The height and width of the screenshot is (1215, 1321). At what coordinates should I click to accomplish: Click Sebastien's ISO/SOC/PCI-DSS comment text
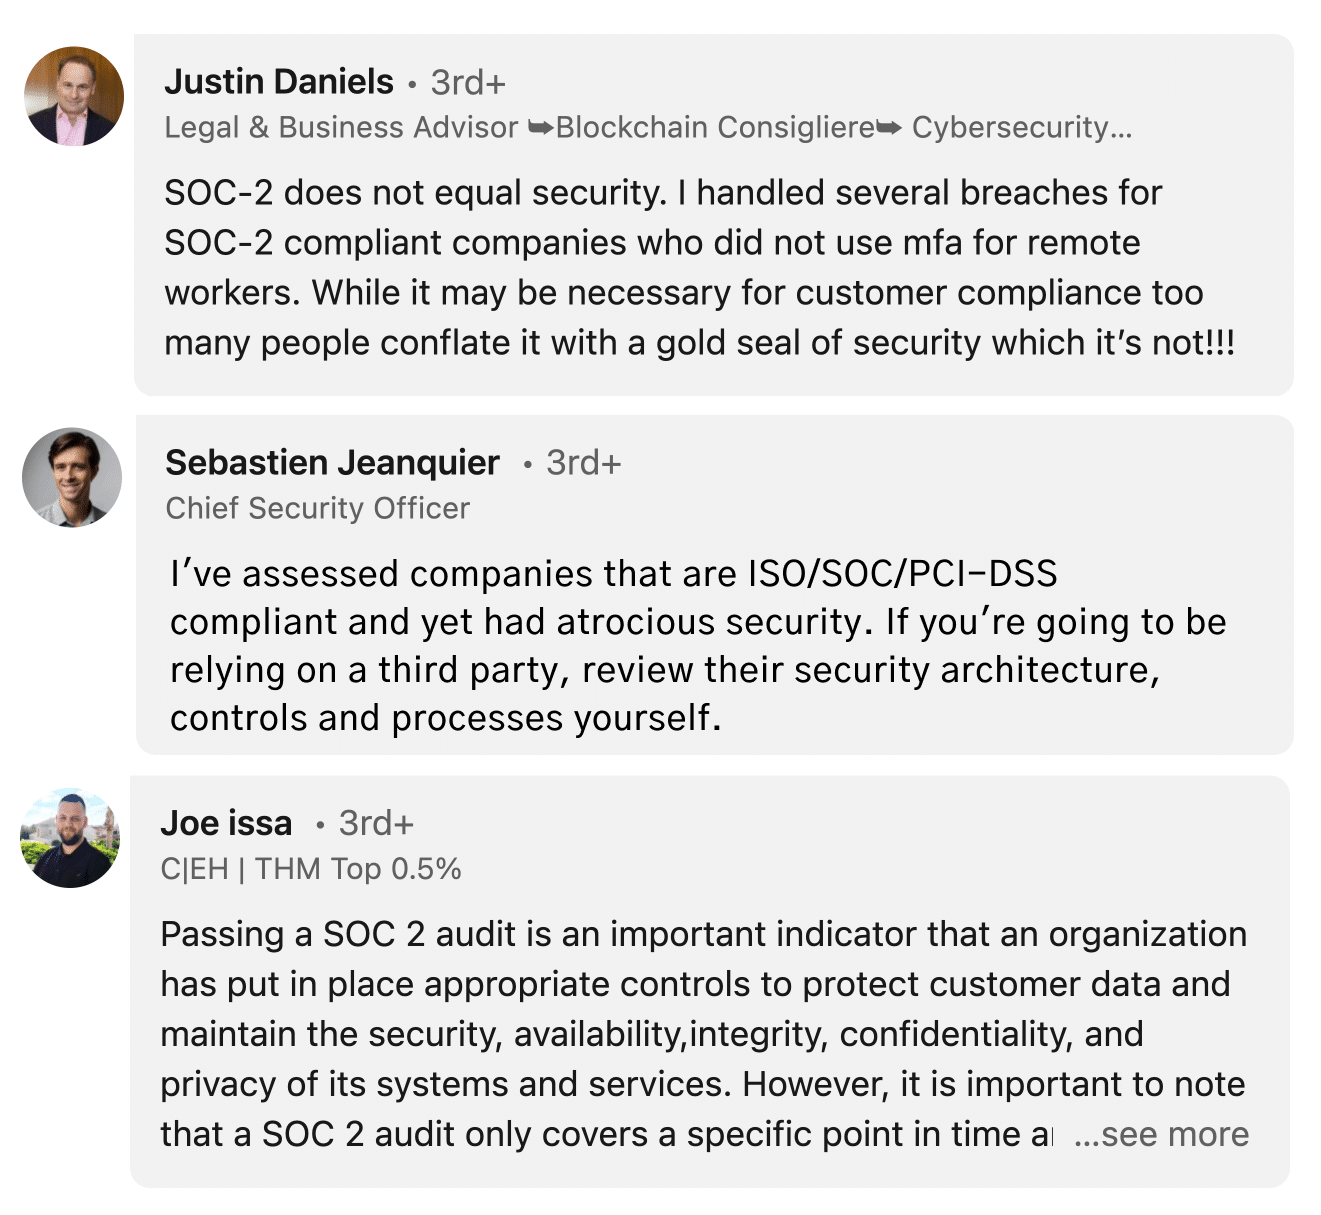pyautogui.click(x=698, y=646)
